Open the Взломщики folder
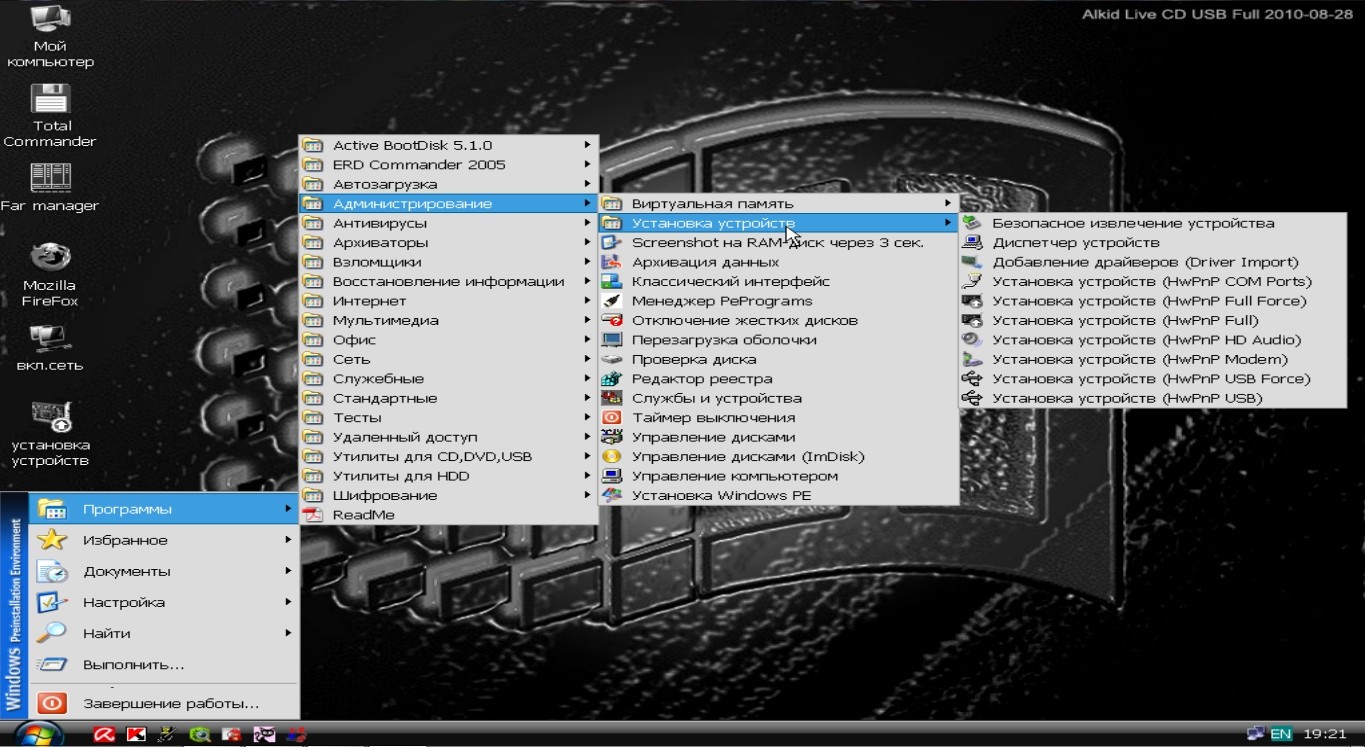The height and width of the screenshot is (747, 1365). (x=449, y=262)
